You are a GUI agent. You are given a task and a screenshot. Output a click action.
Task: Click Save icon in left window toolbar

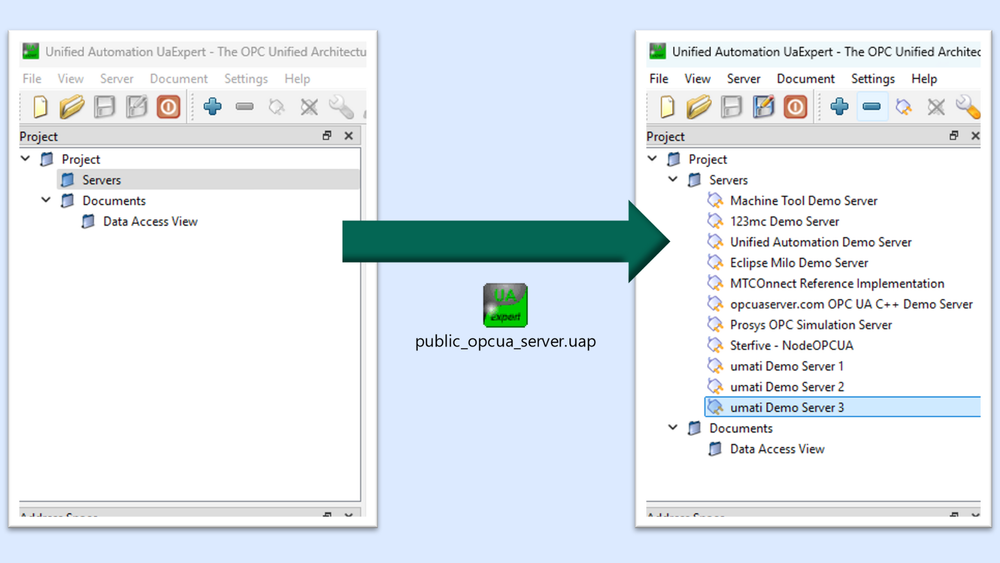[x=104, y=106]
